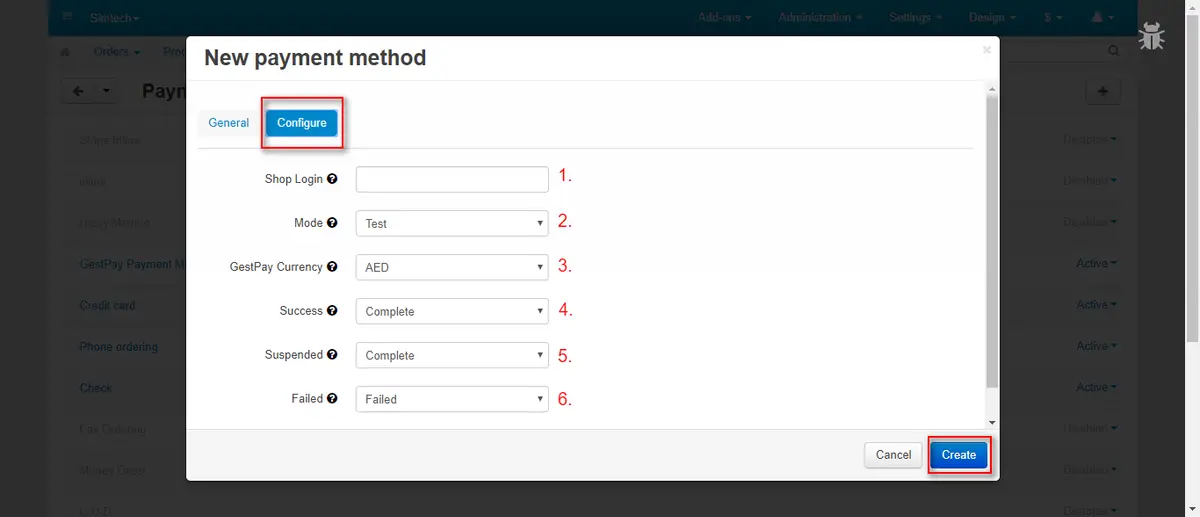Expand the Failed status dropdown
The width and height of the screenshot is (1200, 517).
(x=452, y=399)
